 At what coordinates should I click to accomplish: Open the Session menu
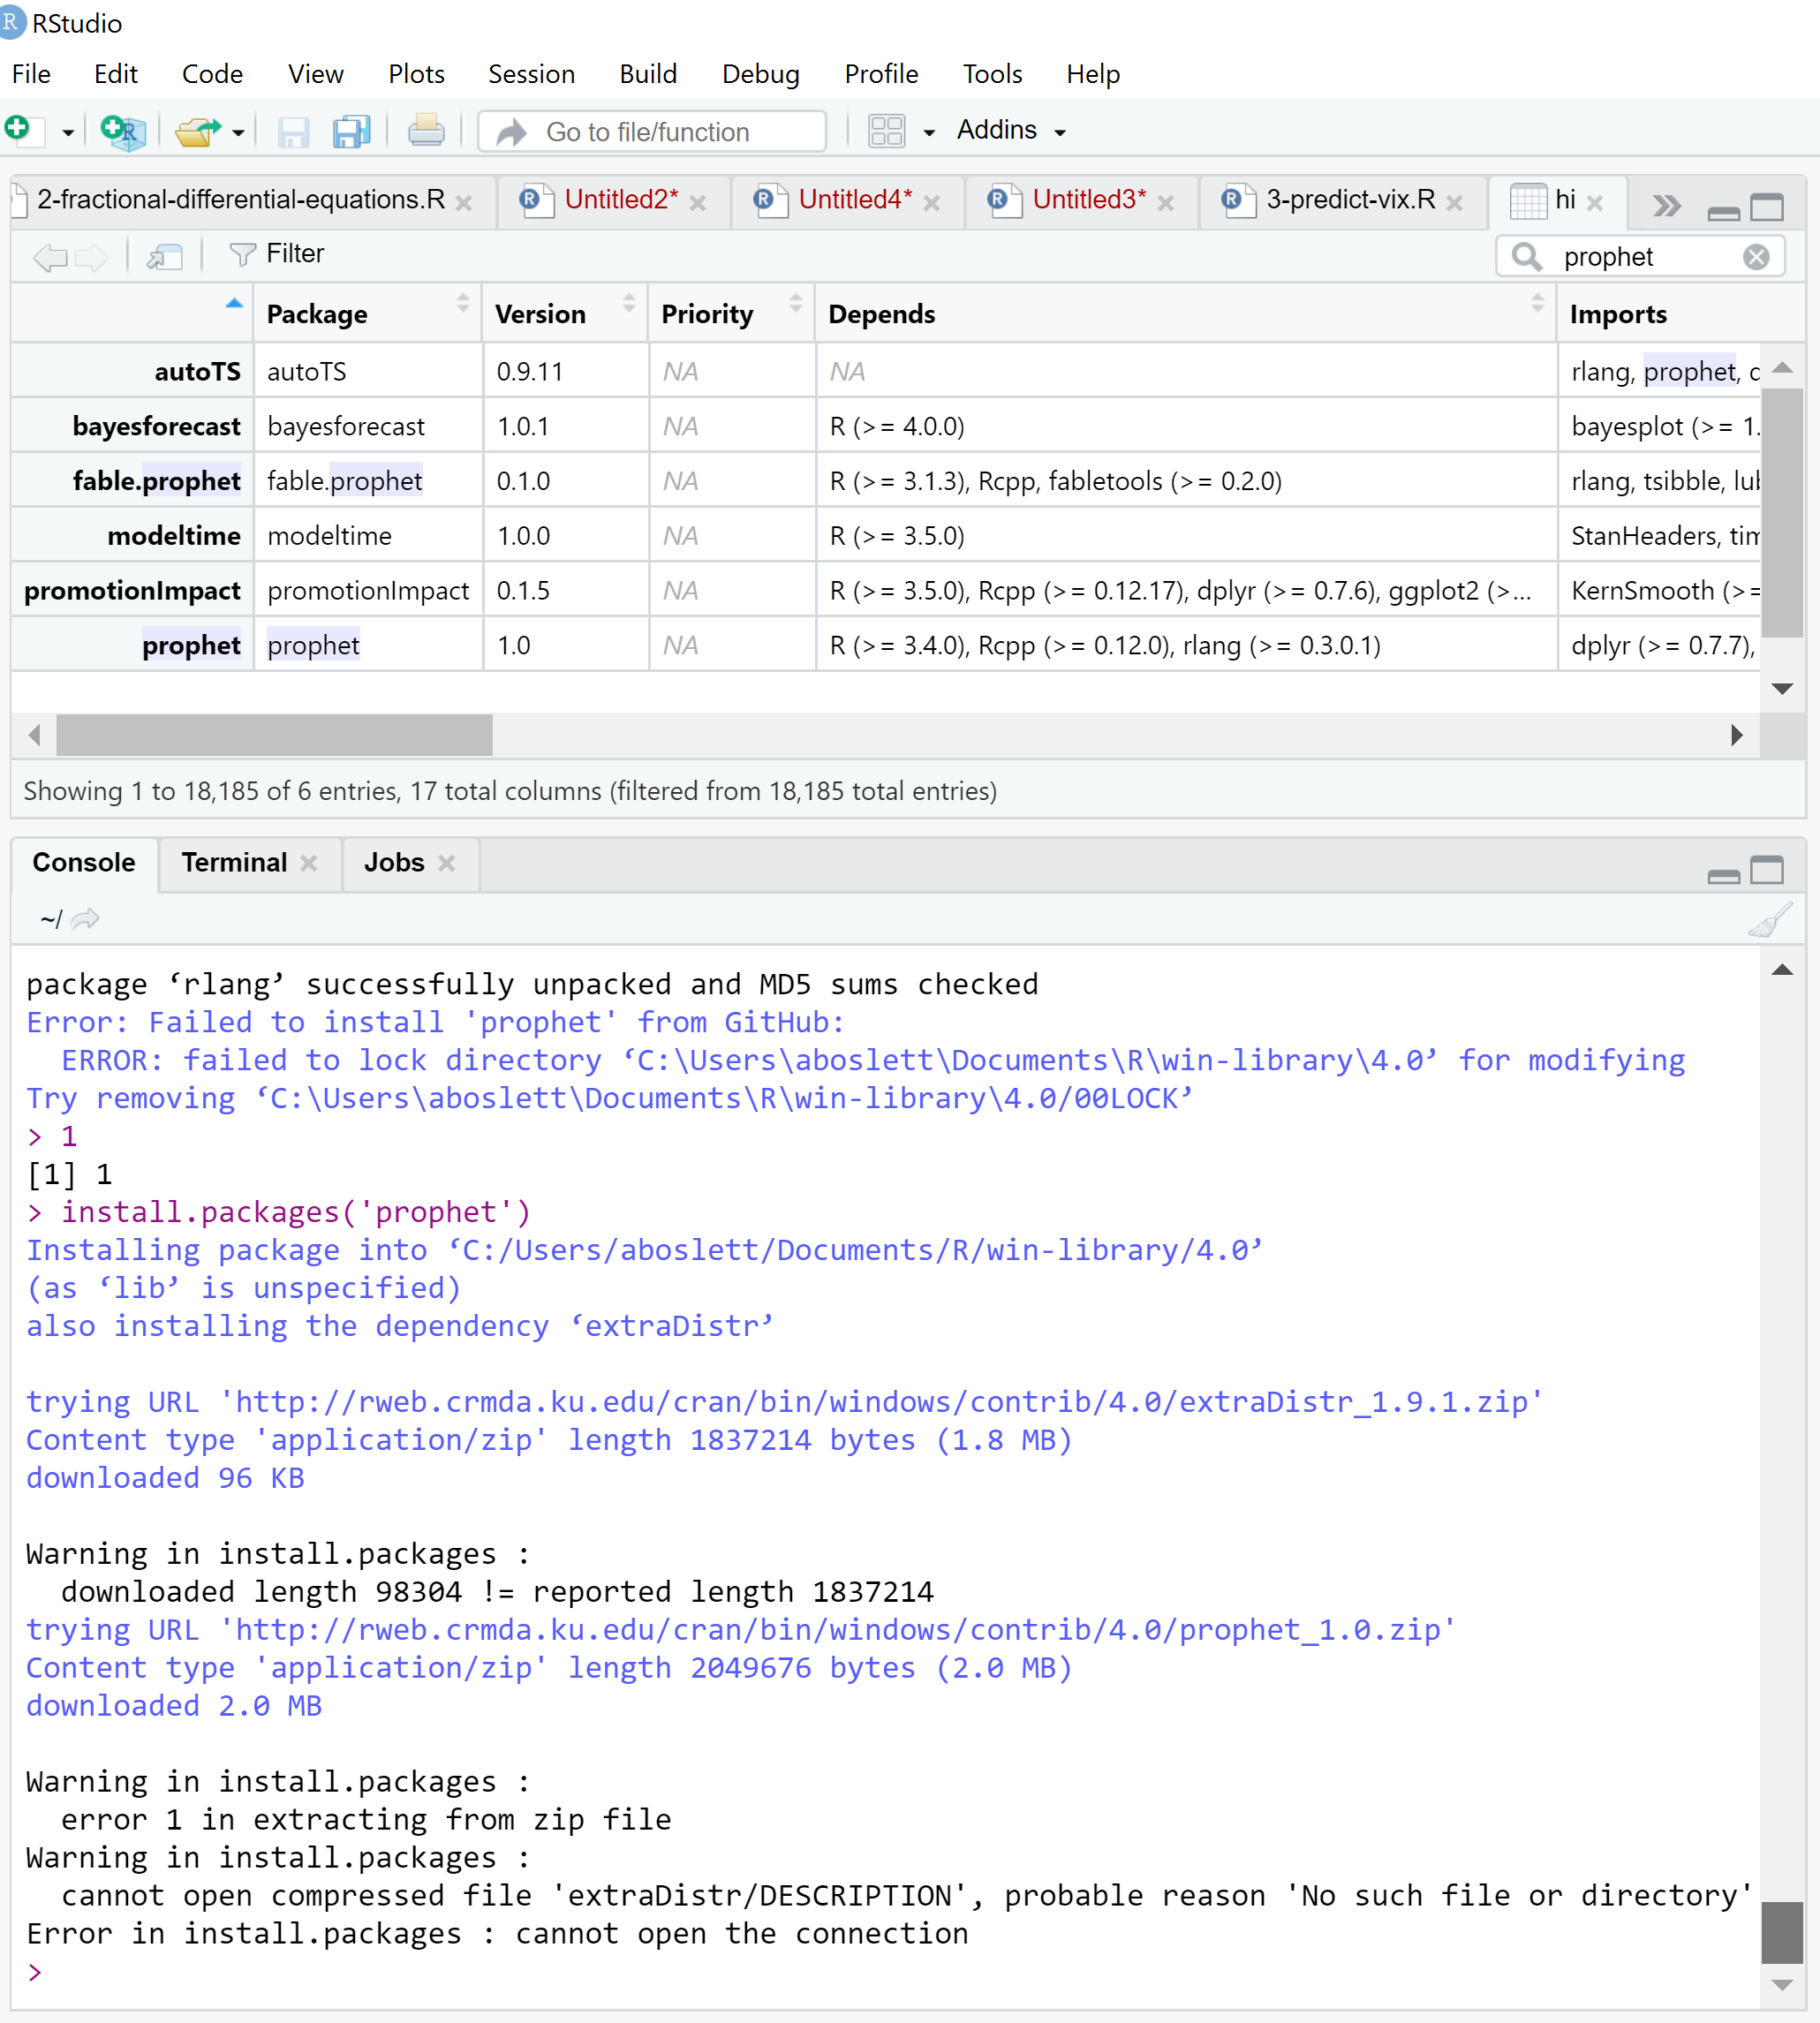pyautogui.click(x=531, y=73)
